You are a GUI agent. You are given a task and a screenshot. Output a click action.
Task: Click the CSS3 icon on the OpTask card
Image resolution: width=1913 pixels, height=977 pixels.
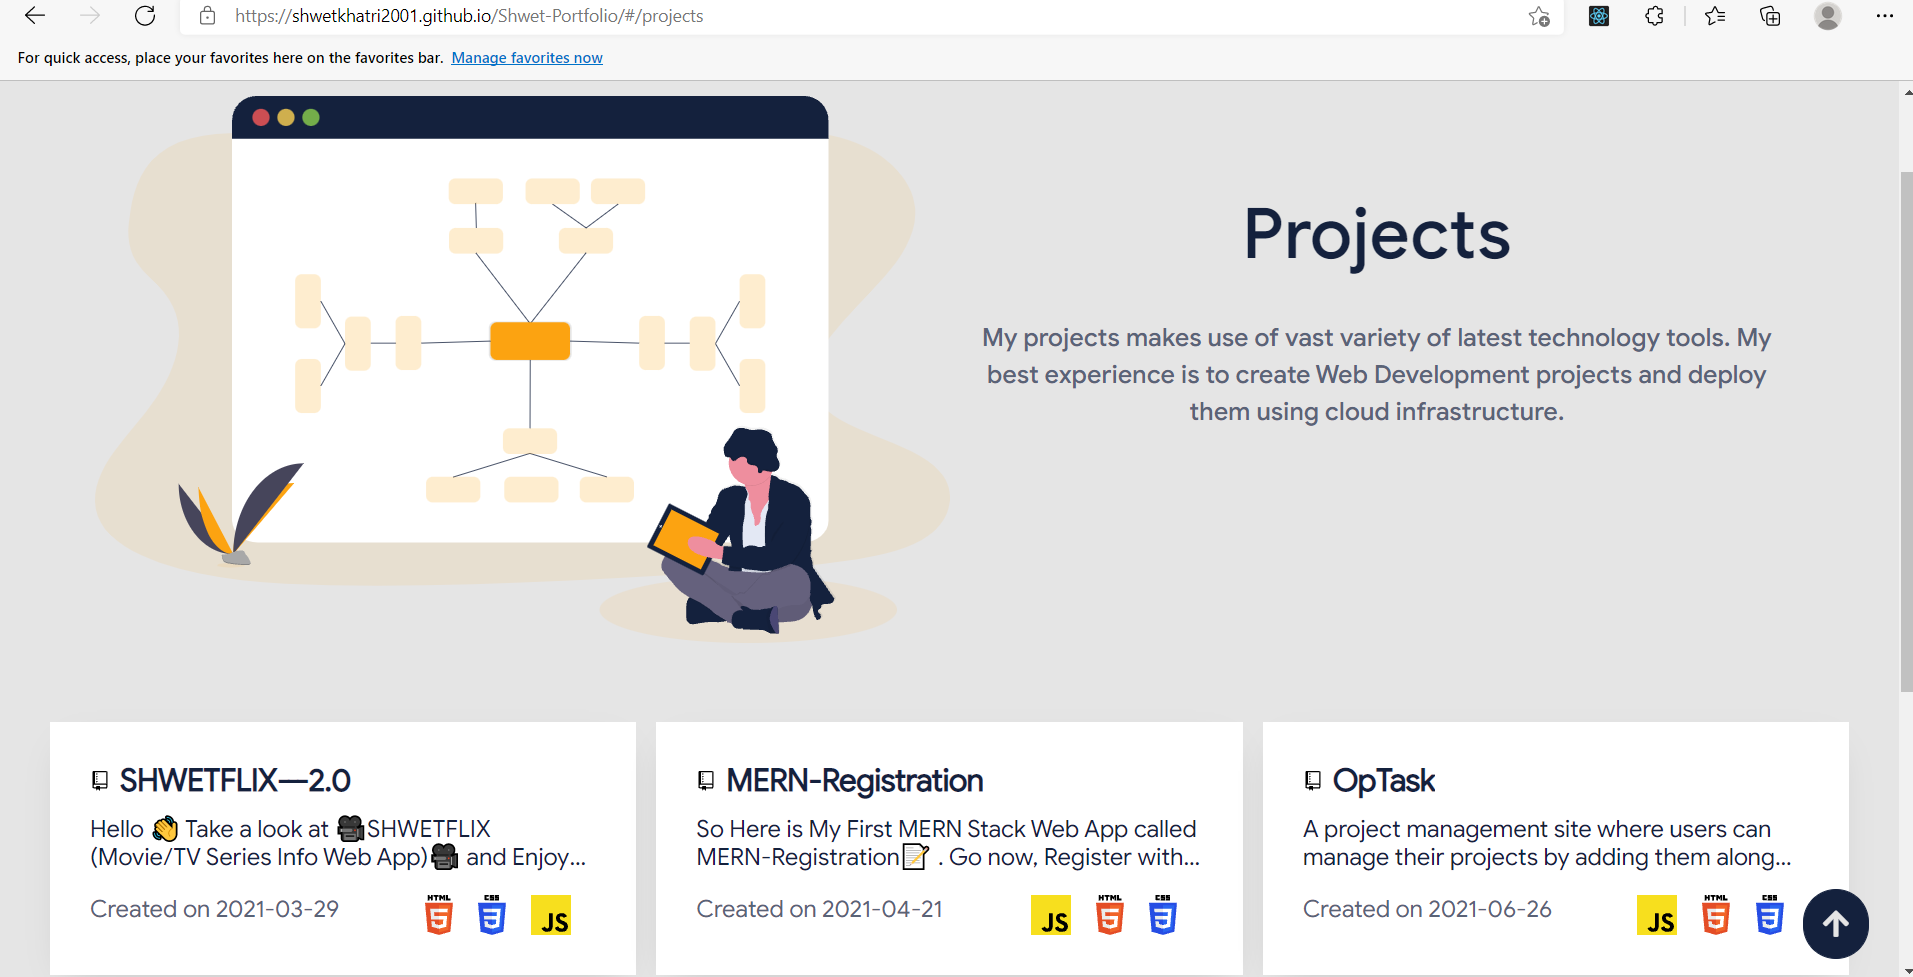(1770, 915)
